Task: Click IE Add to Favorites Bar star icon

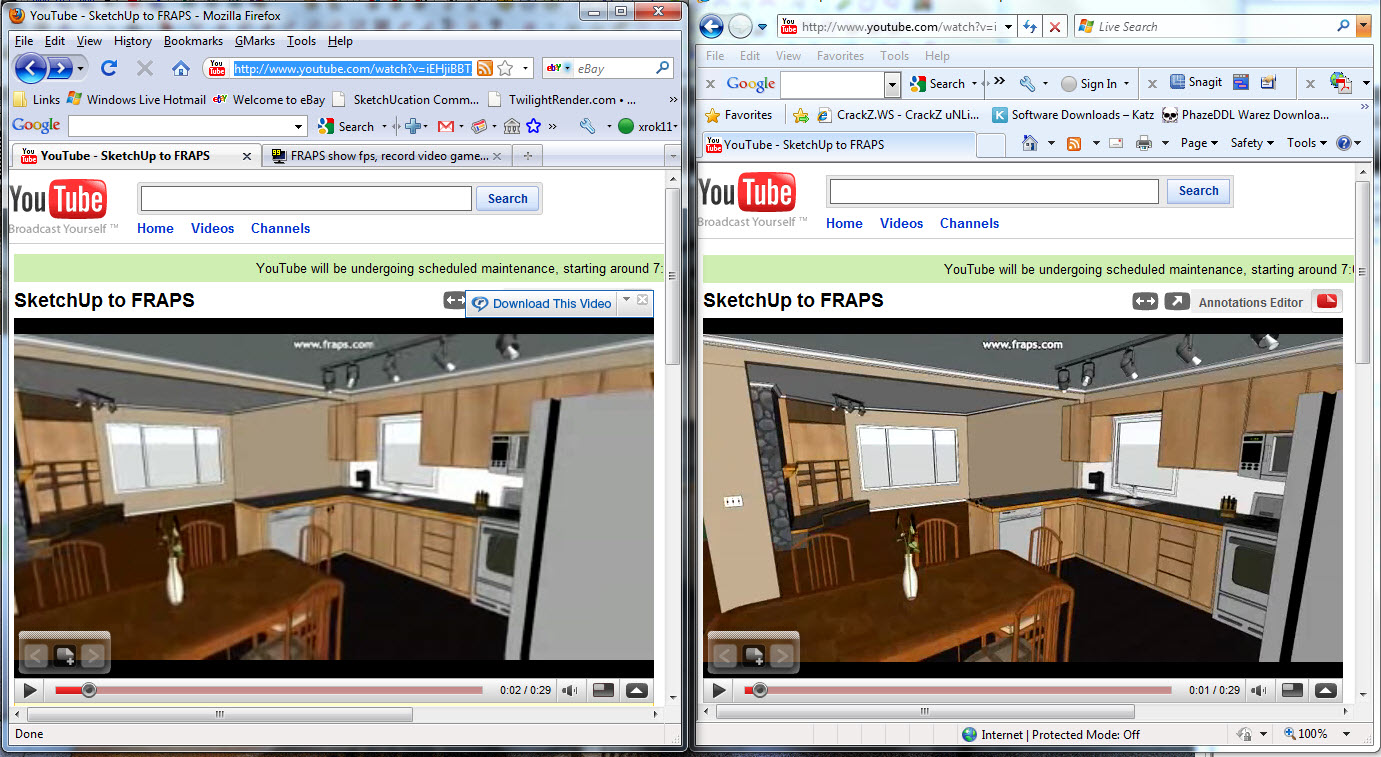Action: coord(800,115)
